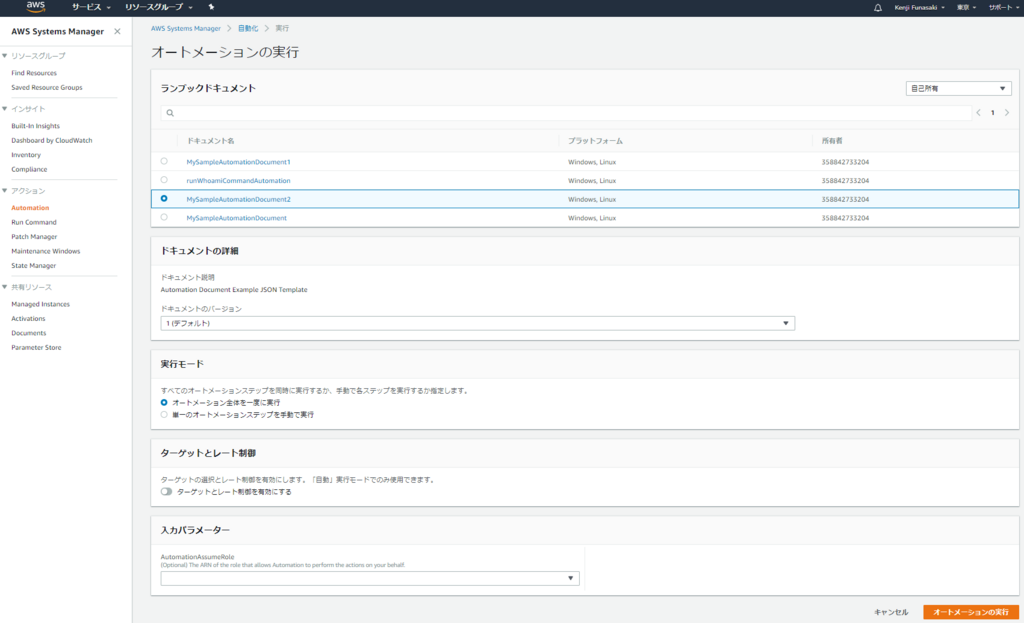The image size is (1024, 623).
Task: Open the 東京 region menu
Action: 967,8
